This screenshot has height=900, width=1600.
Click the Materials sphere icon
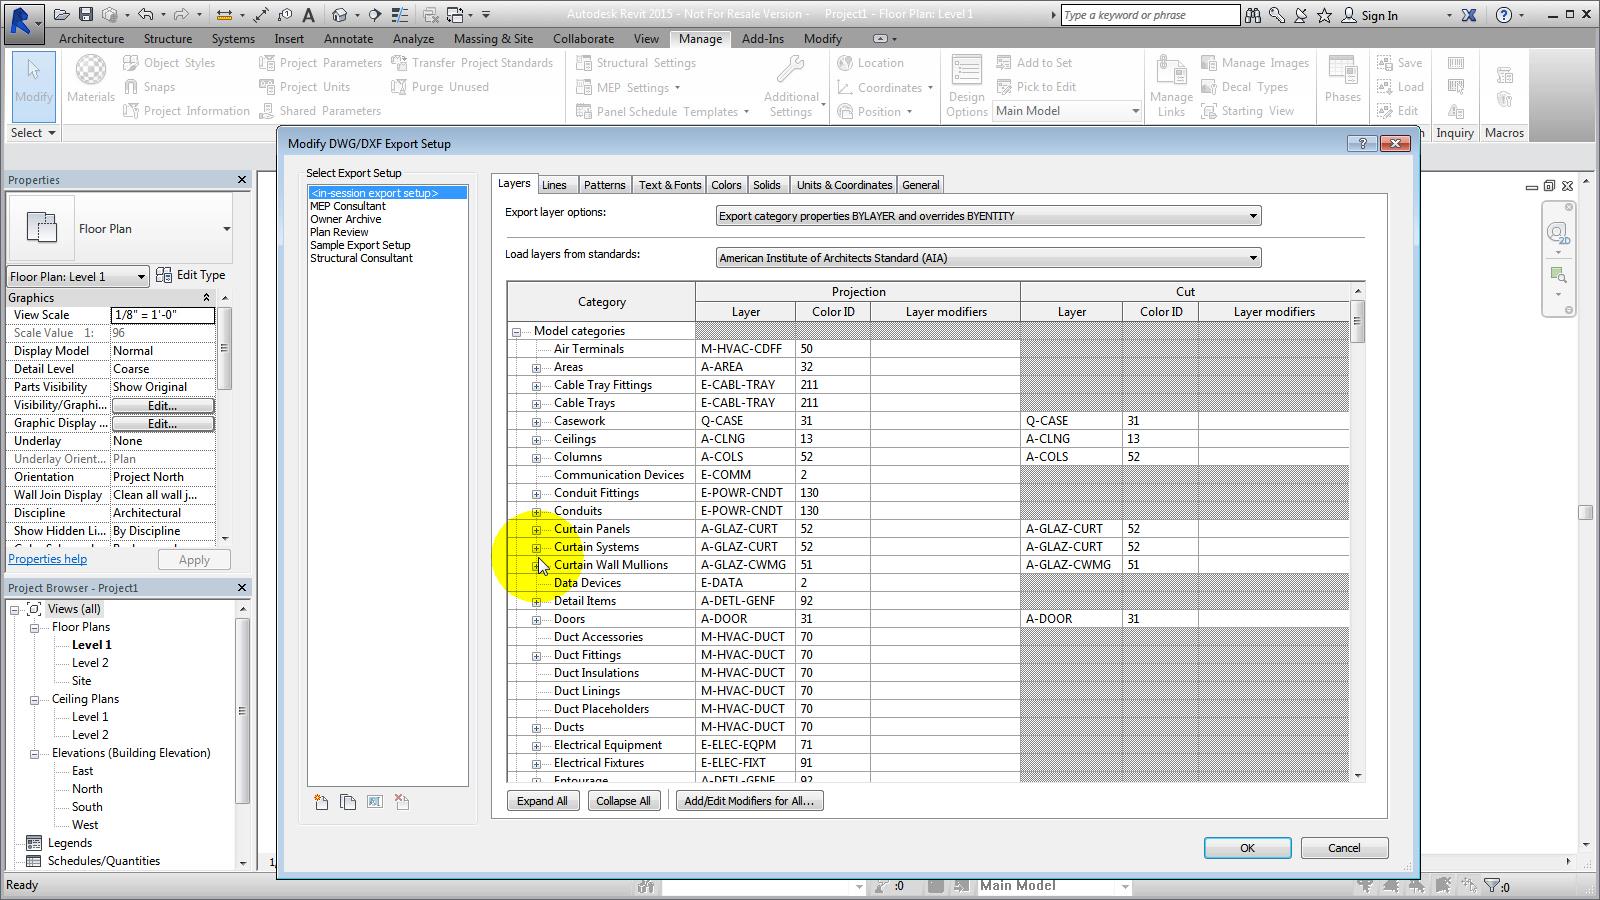91,69
